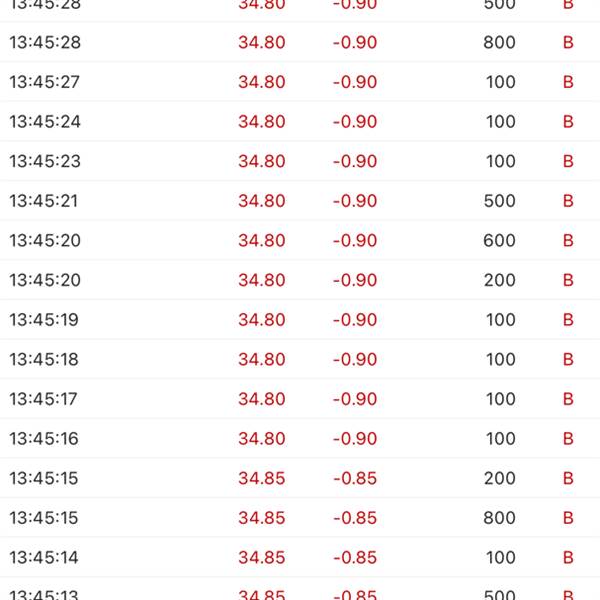600x600 pixels.
Task: Open the trade at 13:45:23
Action: point(300,161)
